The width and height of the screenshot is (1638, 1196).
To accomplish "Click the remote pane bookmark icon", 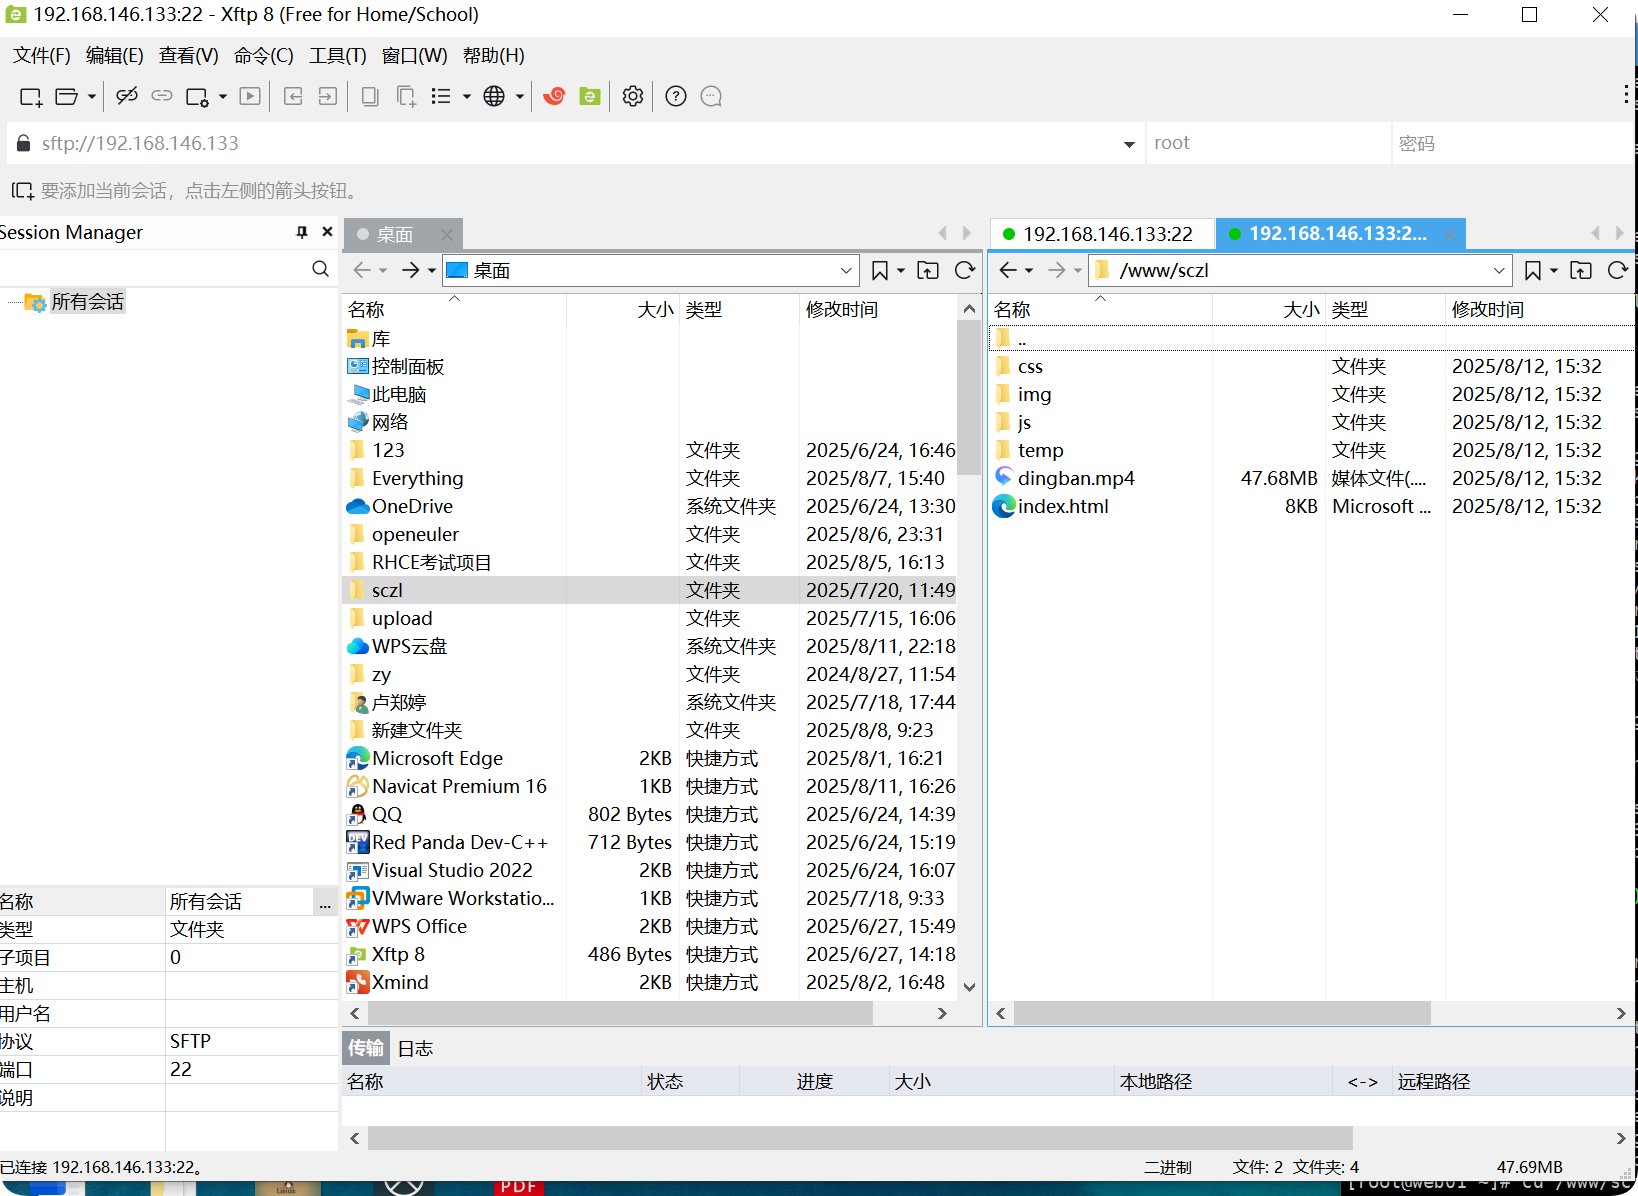I will tap(1533, 270).
